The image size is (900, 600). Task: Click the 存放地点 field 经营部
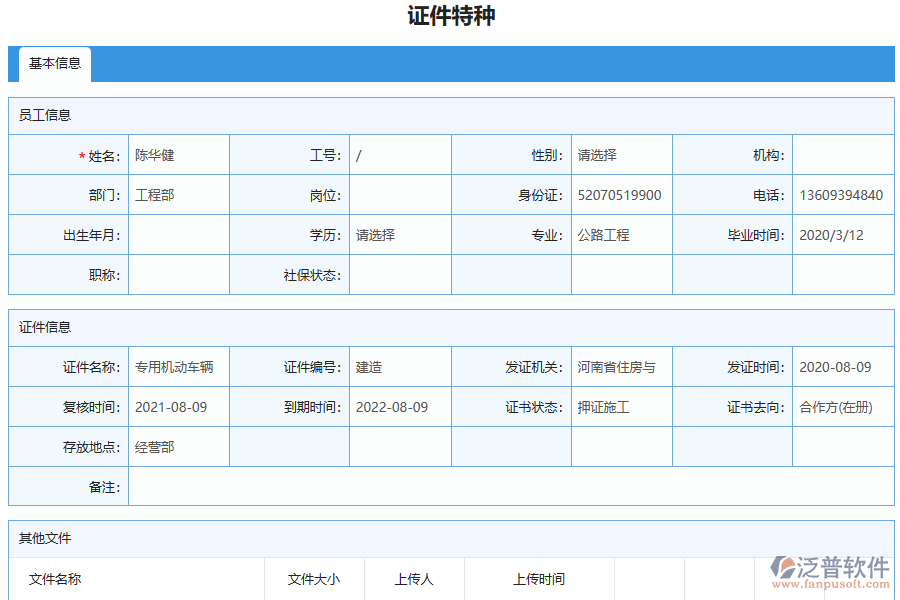click(x=179, y=447)
